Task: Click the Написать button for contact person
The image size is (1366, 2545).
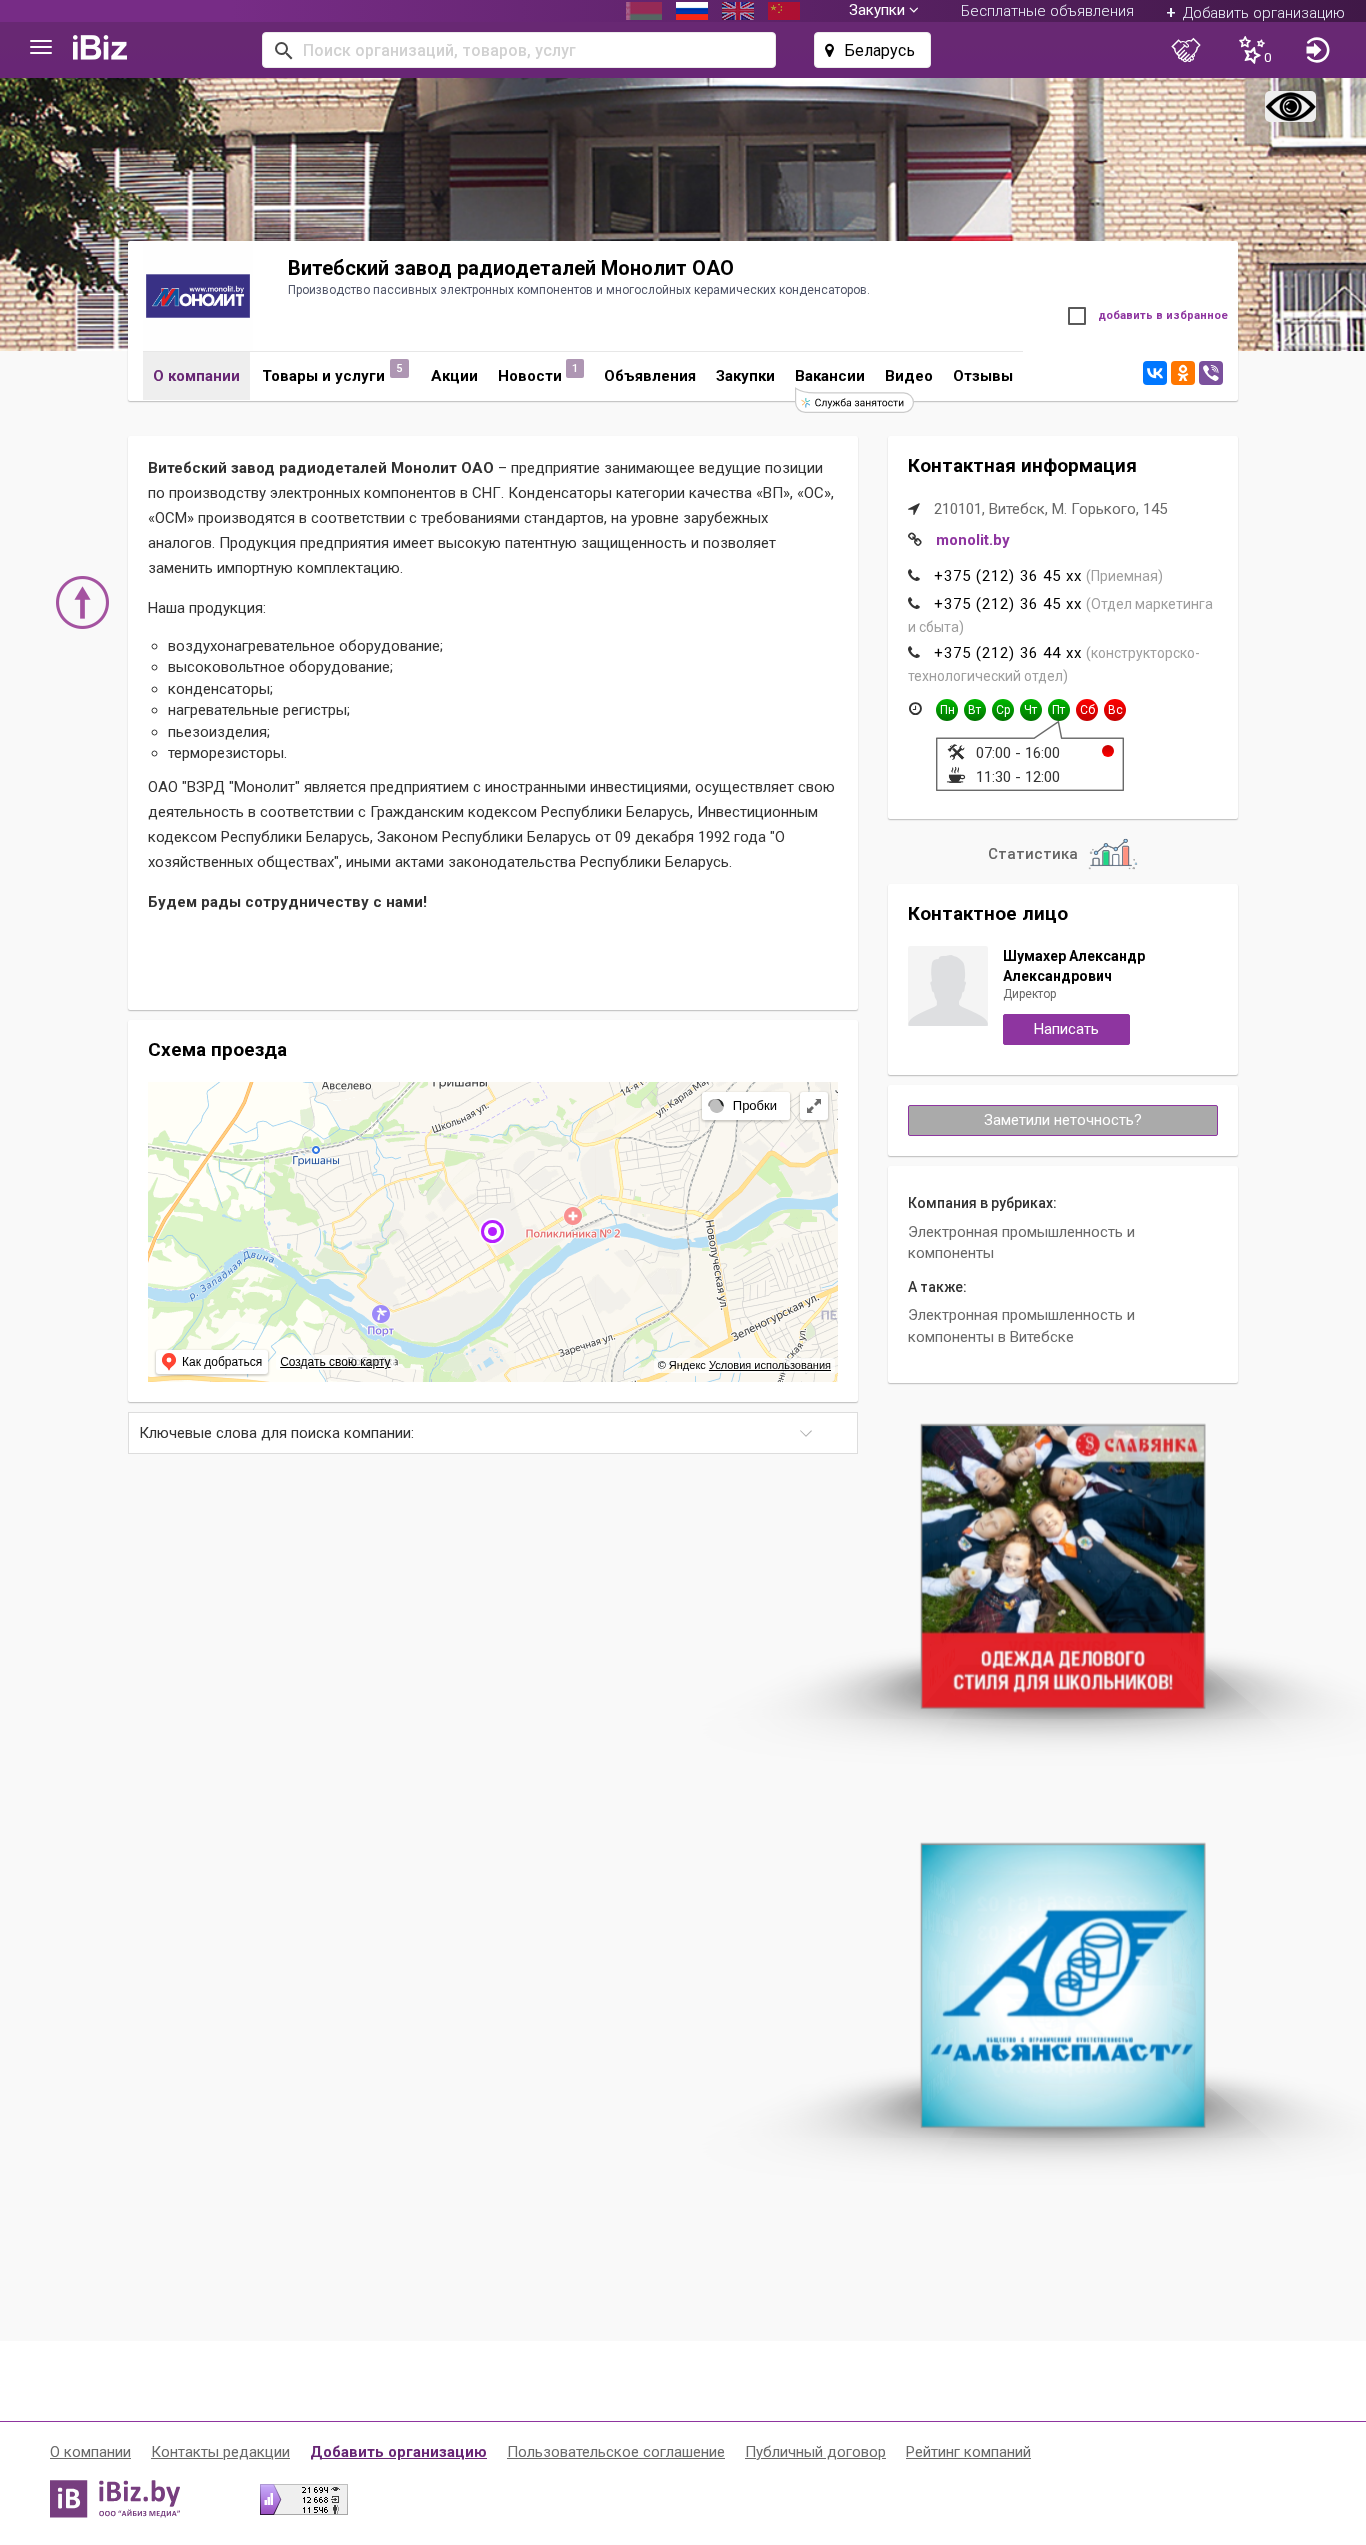Action: click(x=1066, y=1029)
